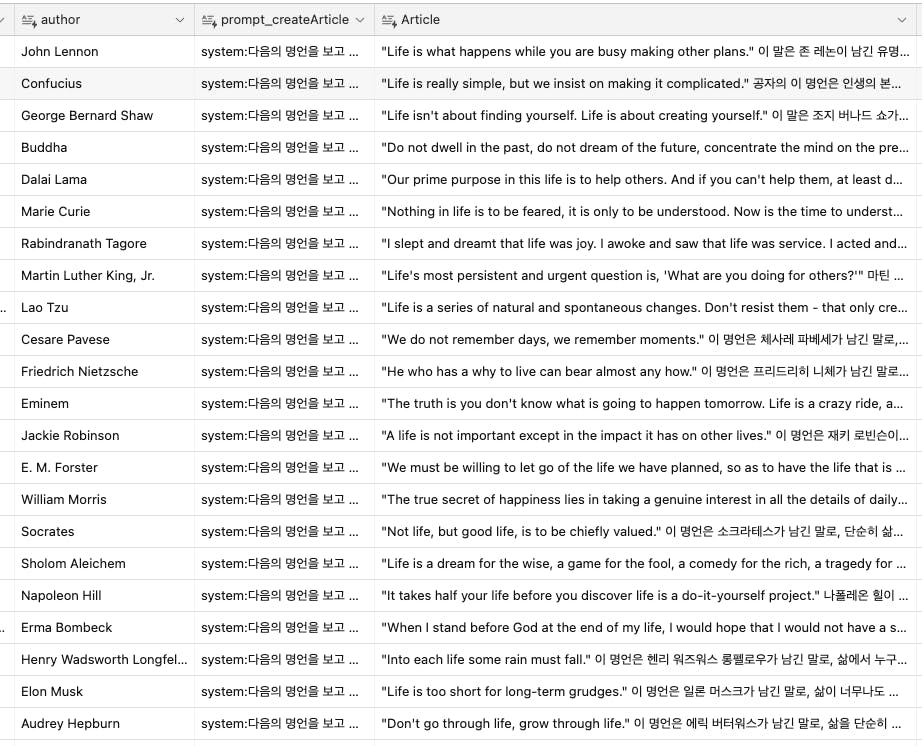
Task: Click the Dalai Lama cell
Action: tap(104, 180)
